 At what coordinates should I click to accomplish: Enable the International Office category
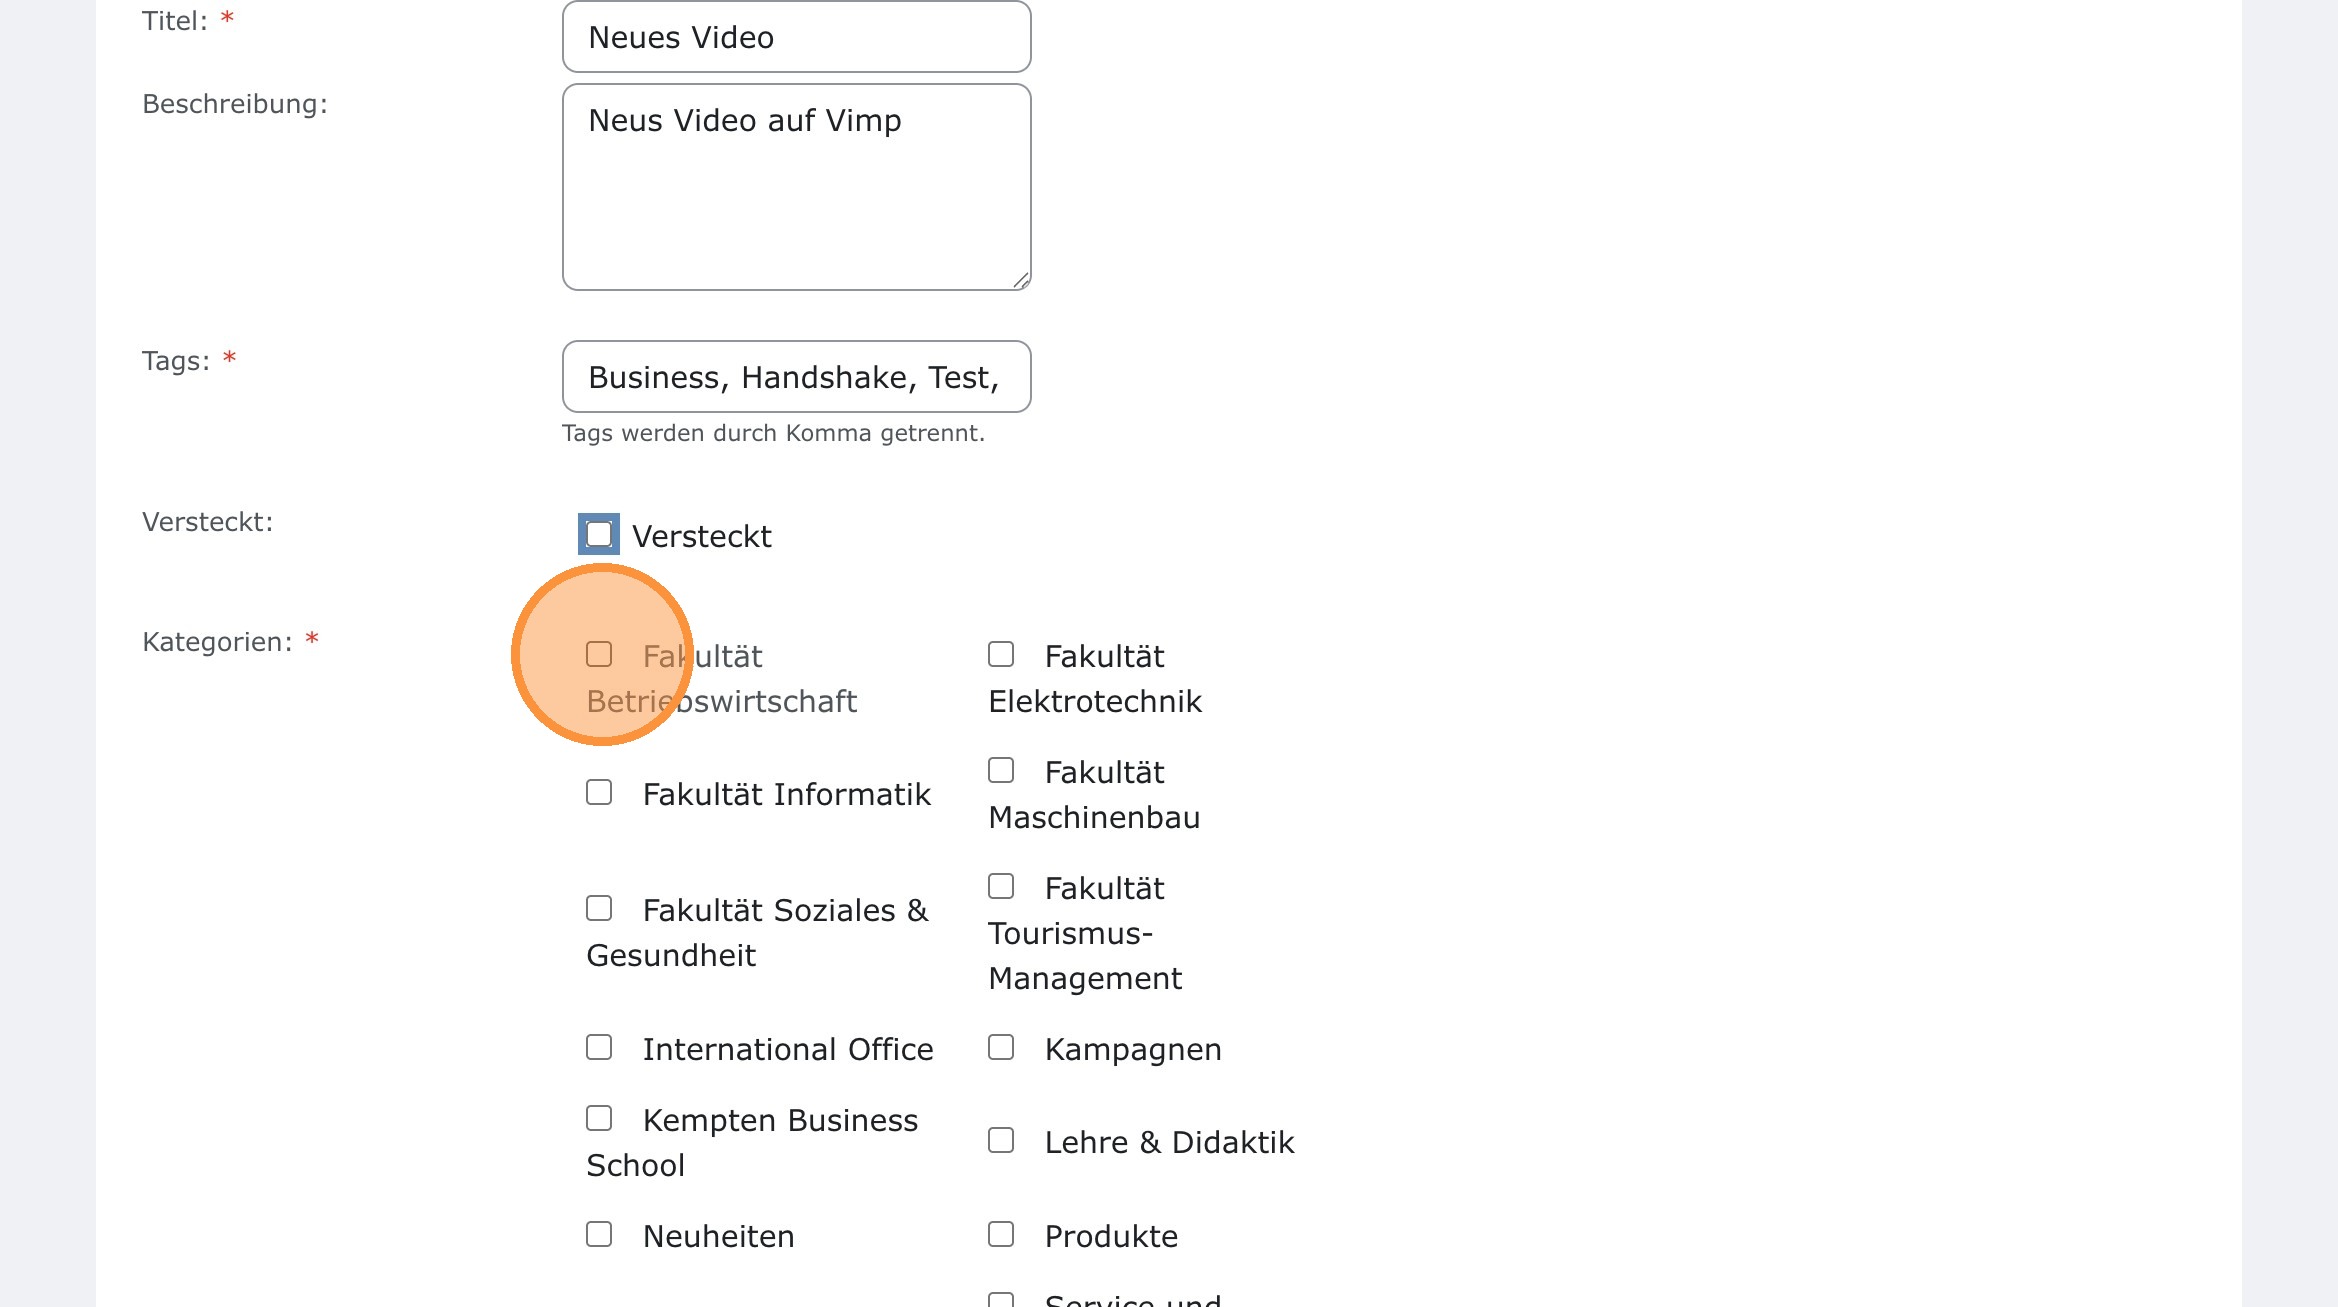tap(599, 1046)
